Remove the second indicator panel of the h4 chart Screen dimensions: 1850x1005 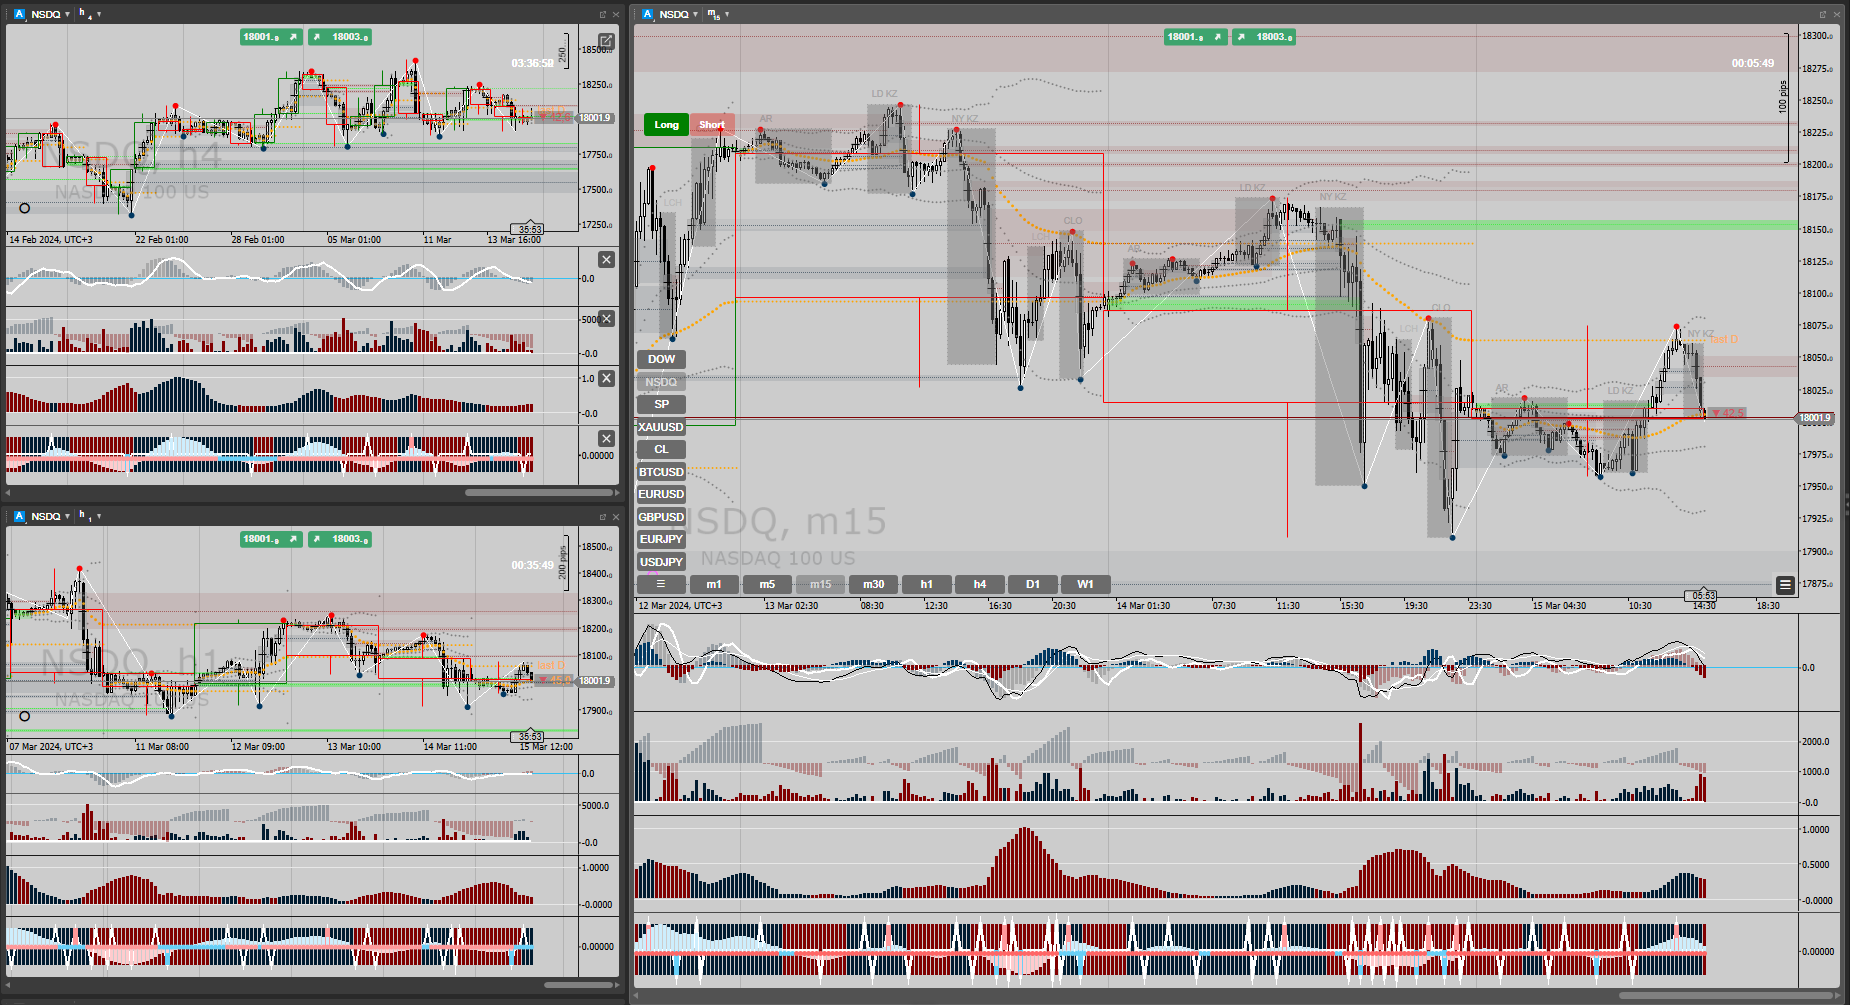(606, 319)
